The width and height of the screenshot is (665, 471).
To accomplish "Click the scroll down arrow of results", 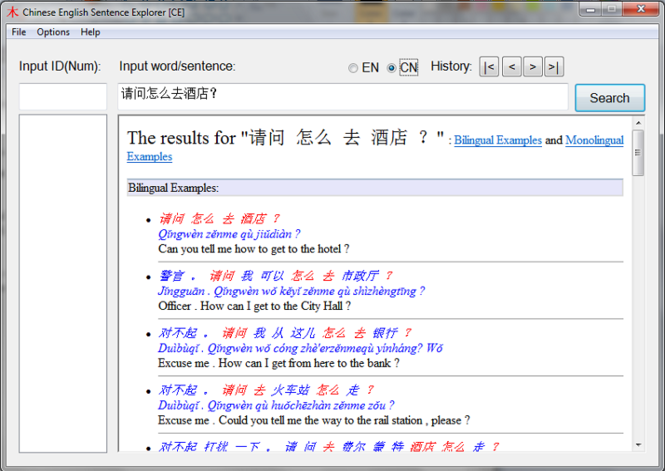I will (638, 445).
